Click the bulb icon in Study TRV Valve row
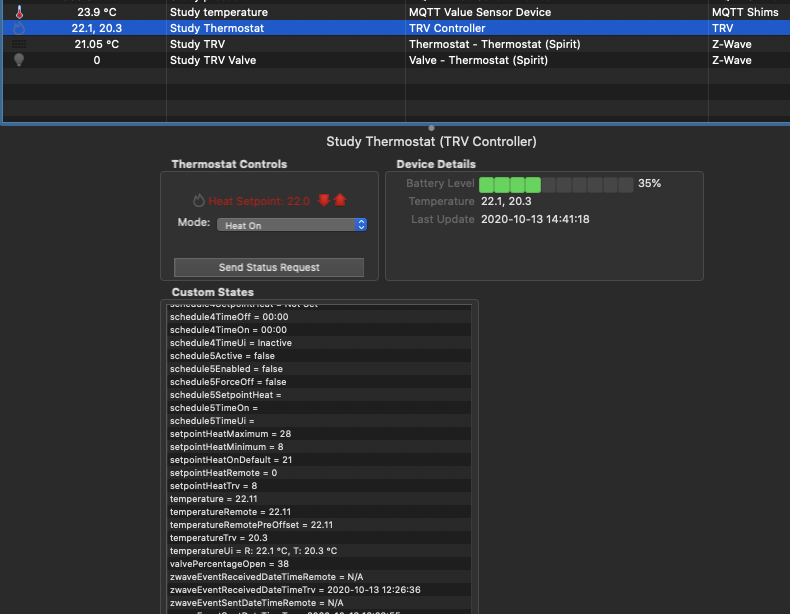The height and width of the screenshot is (614, 790). pyautogui.click(x=19, y=60)
